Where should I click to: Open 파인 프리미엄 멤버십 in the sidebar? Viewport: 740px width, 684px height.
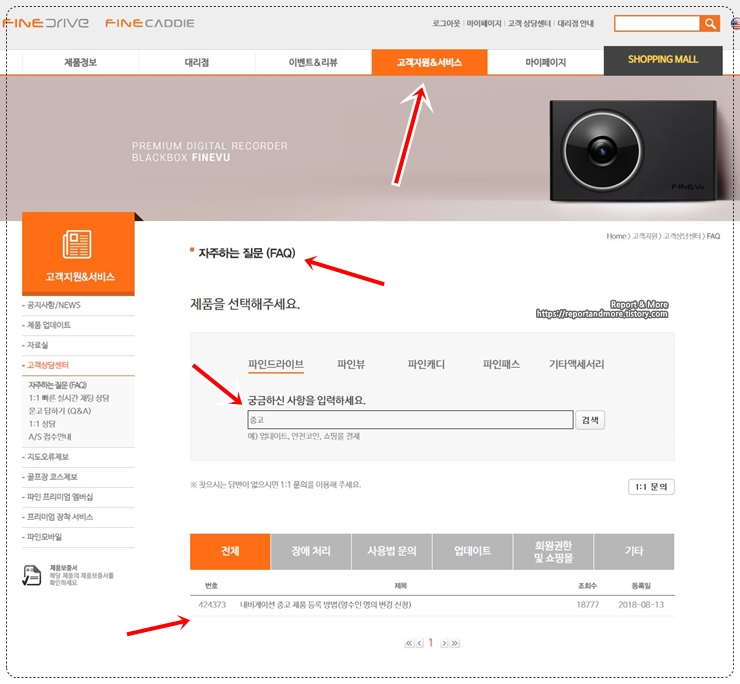(x=60, y=497)
